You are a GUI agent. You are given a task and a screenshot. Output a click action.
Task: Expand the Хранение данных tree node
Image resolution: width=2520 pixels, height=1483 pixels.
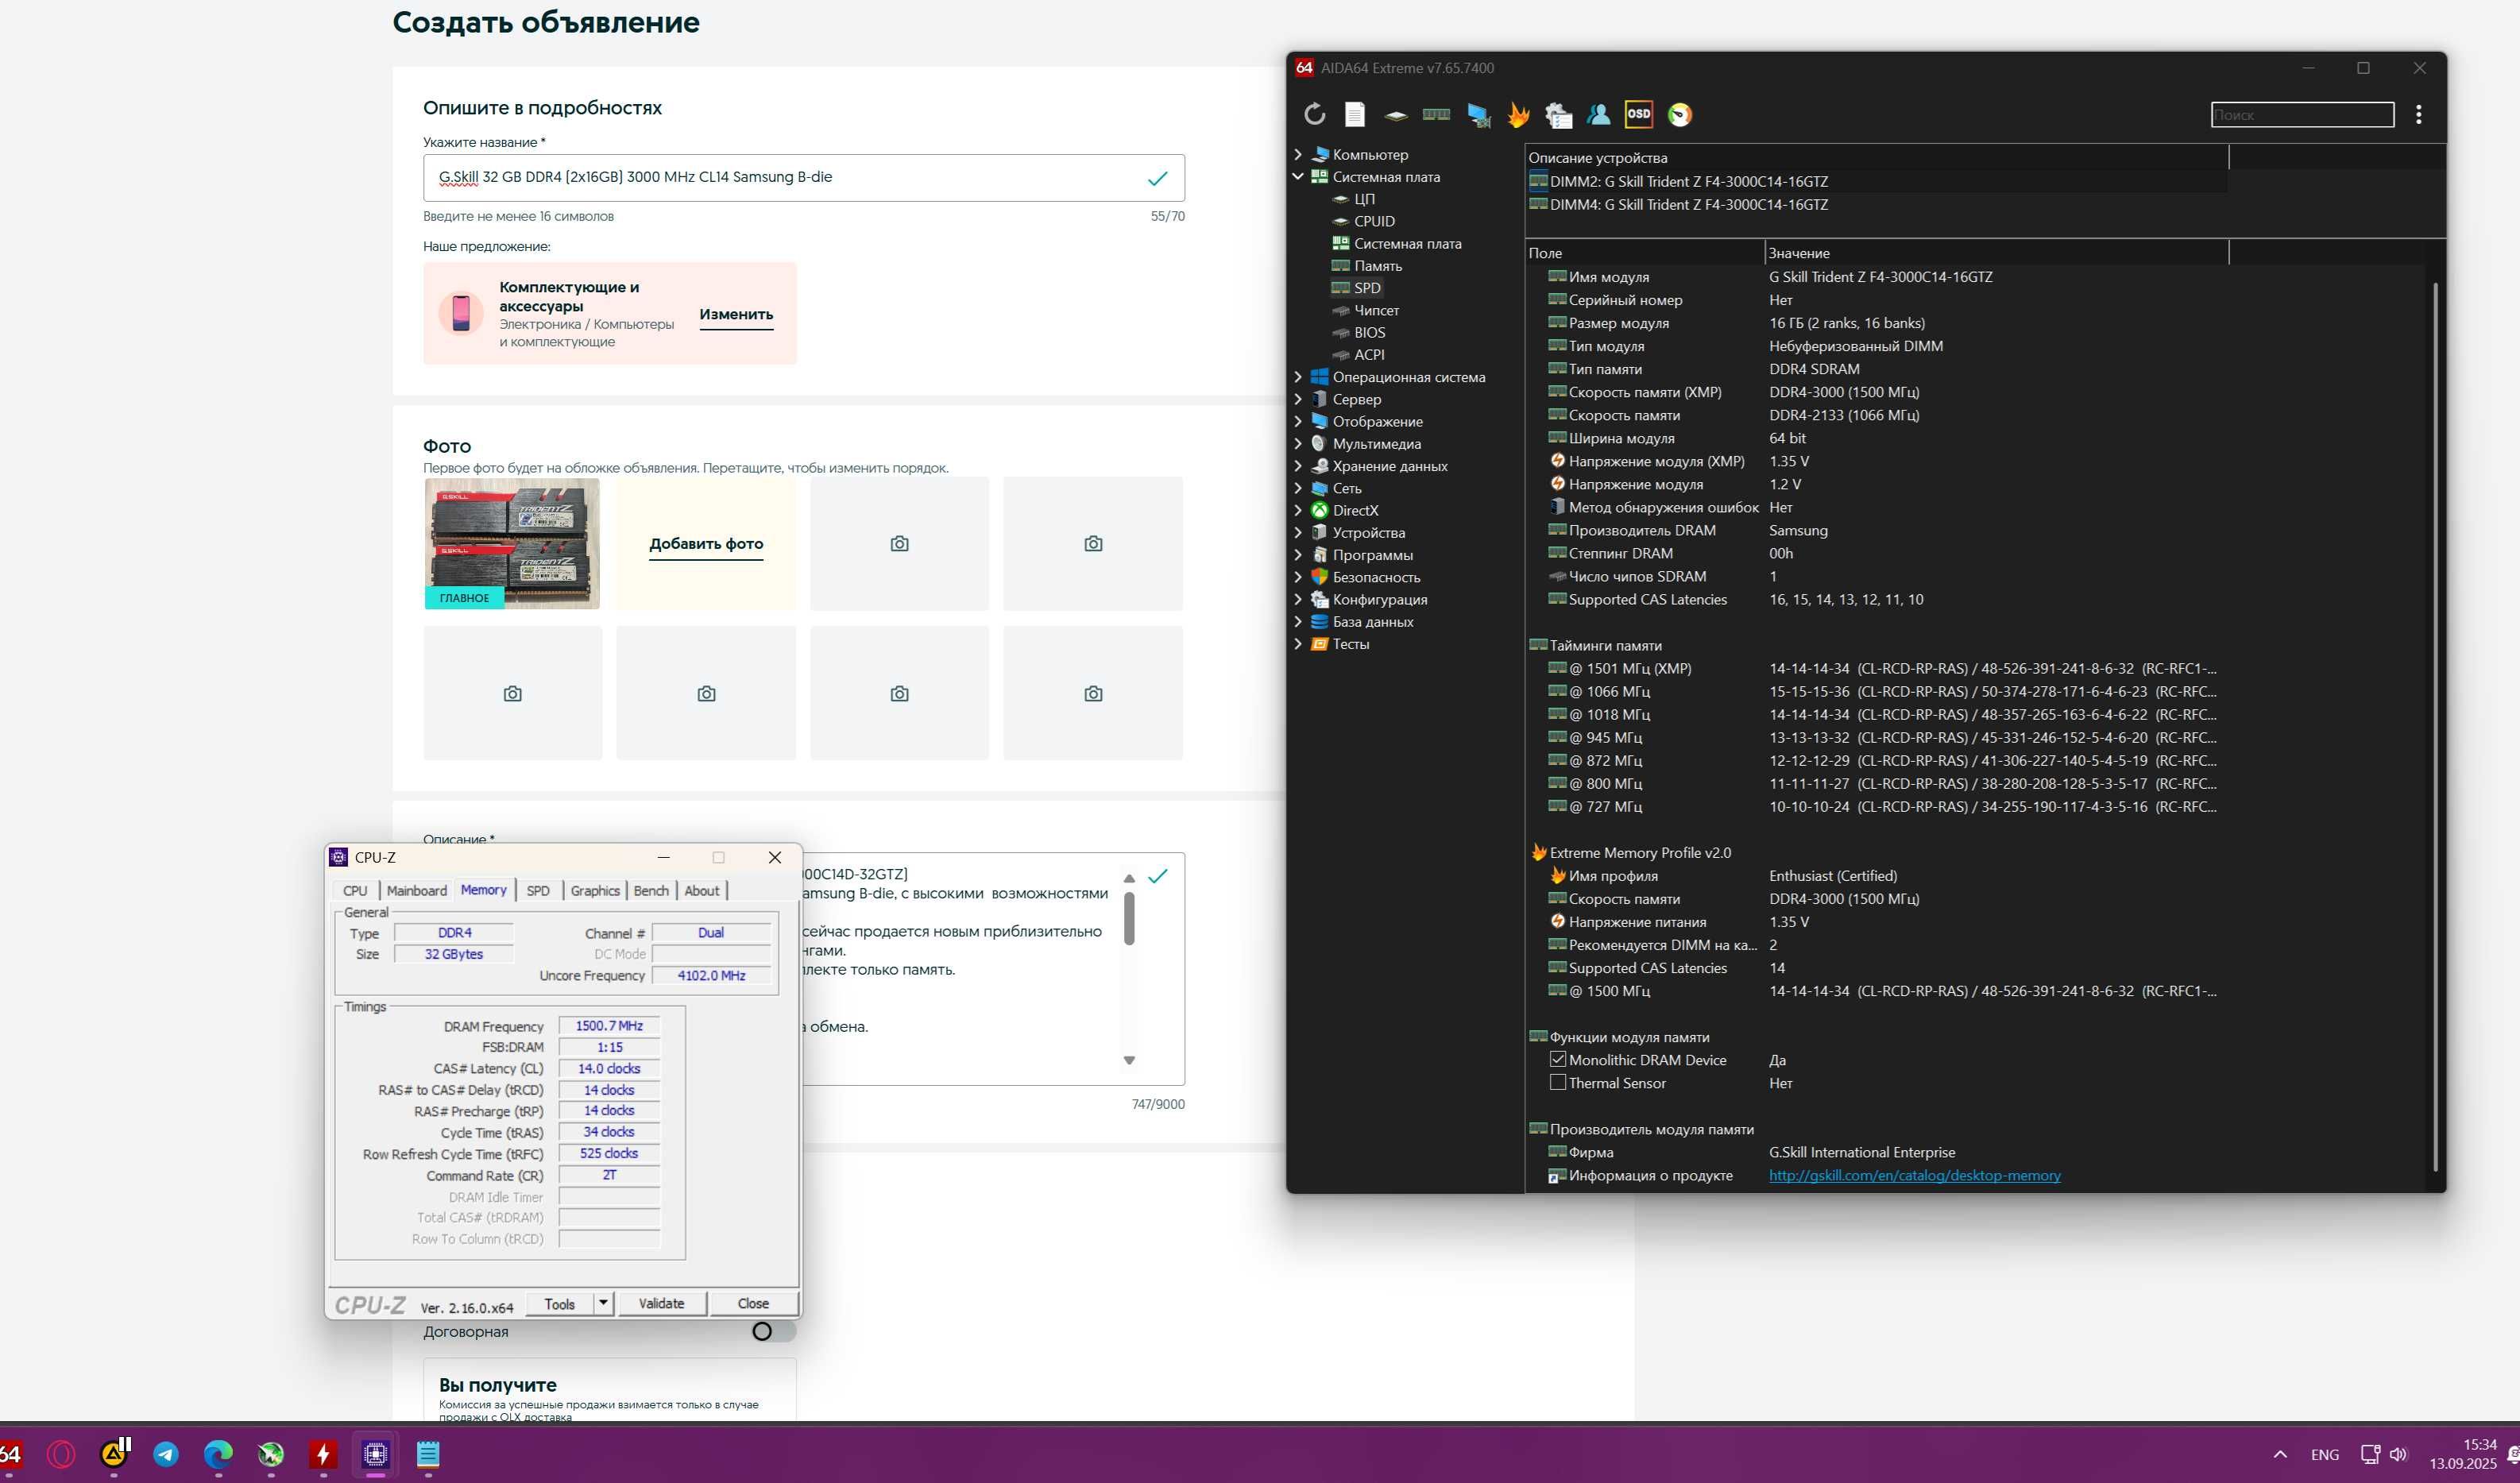coord(1298,466)
